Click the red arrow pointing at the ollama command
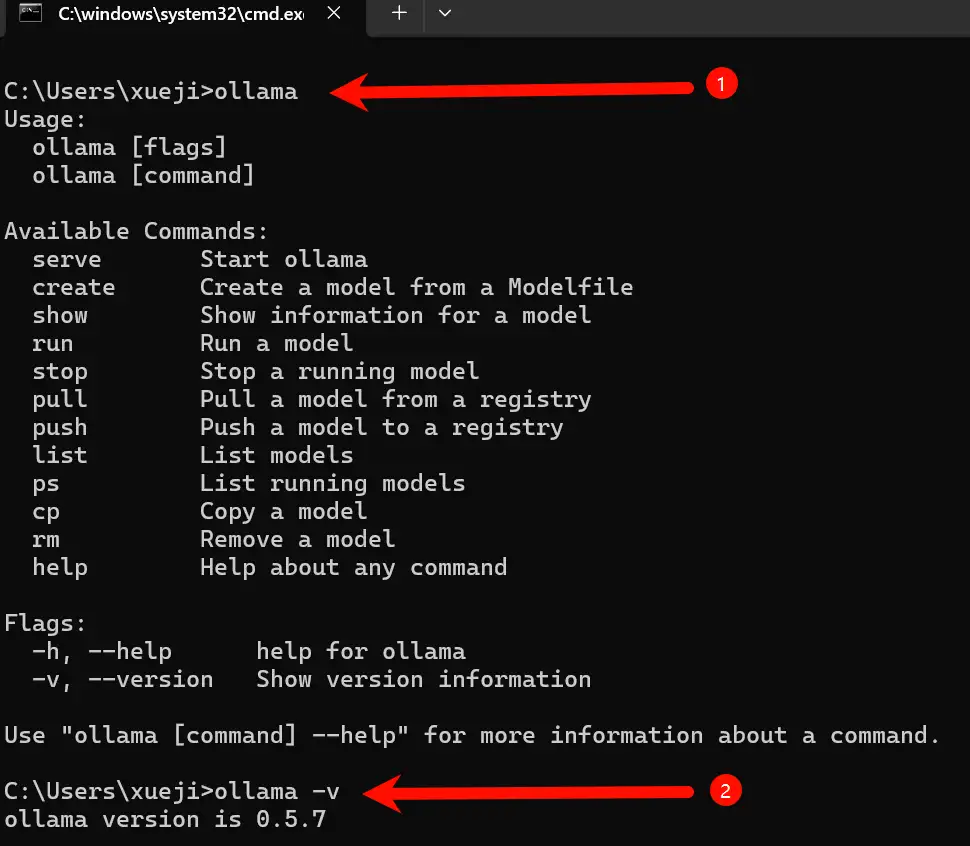This screenshot has height=846, width=970. 510,92
